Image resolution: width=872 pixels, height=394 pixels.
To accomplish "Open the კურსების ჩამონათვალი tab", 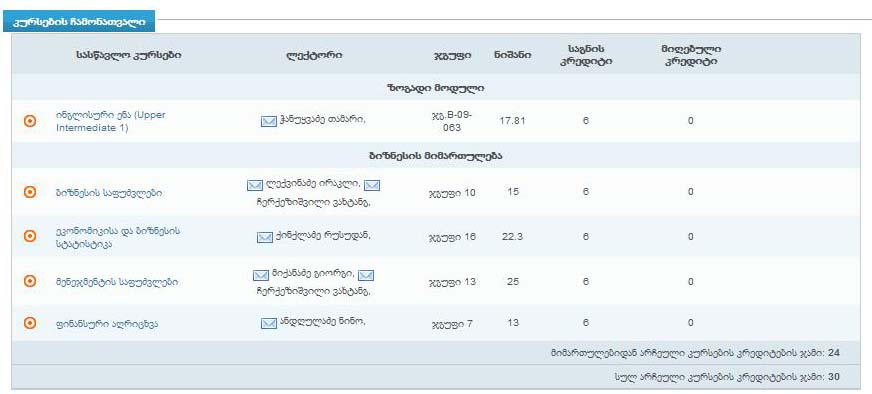I will (x=79, y=22).
